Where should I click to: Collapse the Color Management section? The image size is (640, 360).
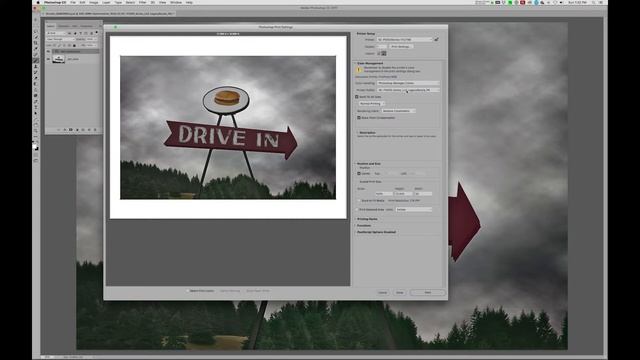tap(355, 63)
